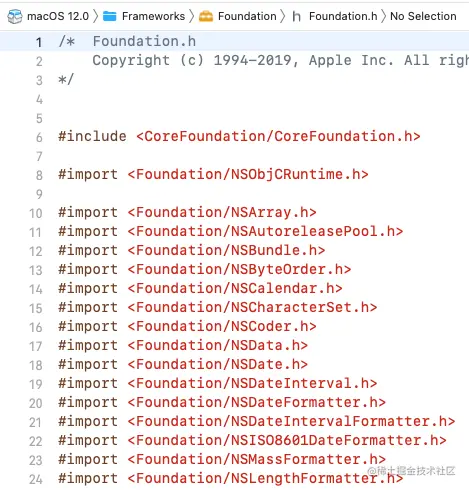Click the #import directive on line 16

click(x=88, y=326)
